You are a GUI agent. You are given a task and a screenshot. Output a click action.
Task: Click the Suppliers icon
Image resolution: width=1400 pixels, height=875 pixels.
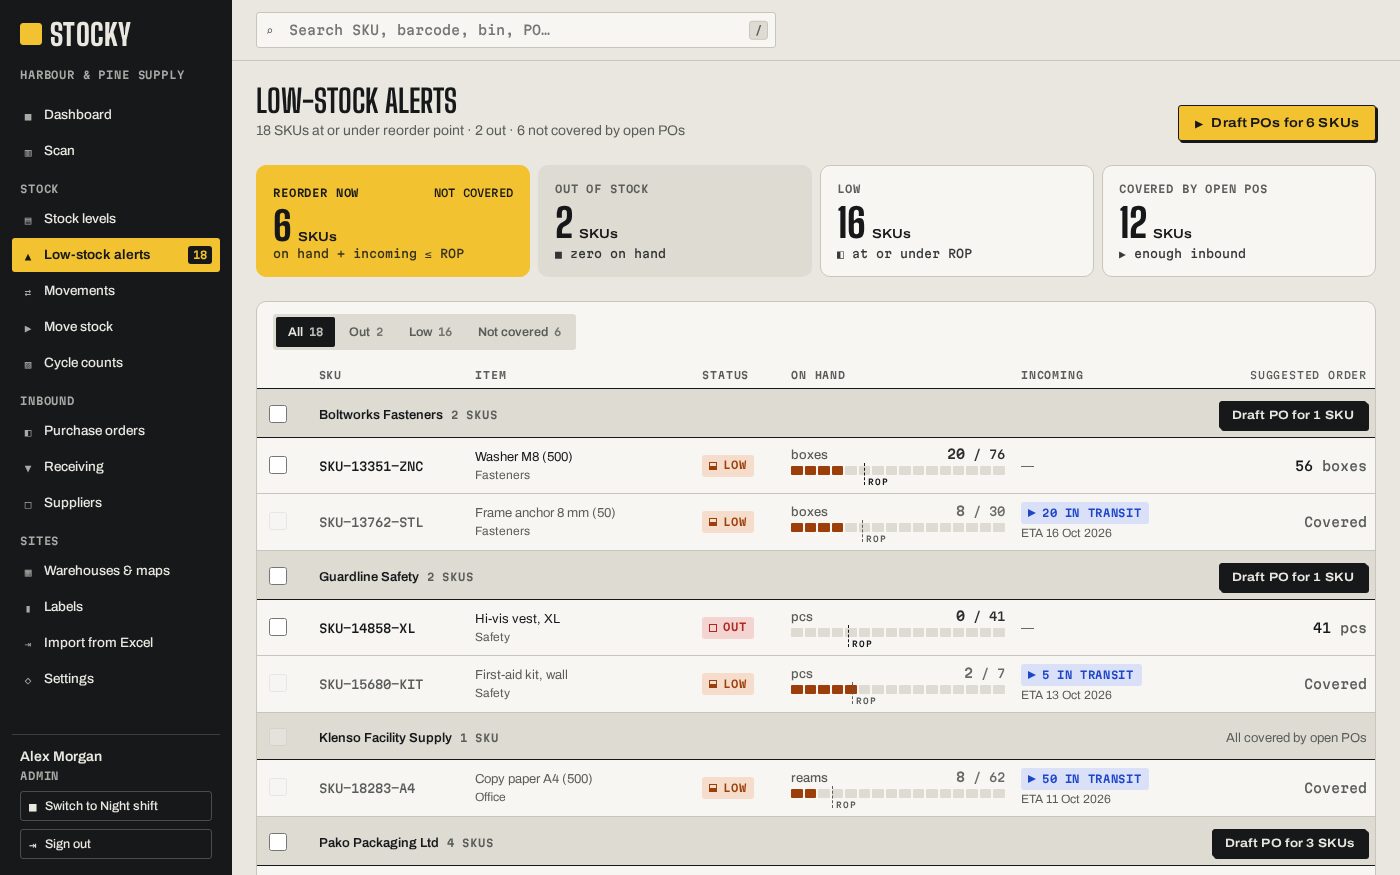[x=28, y=504]
